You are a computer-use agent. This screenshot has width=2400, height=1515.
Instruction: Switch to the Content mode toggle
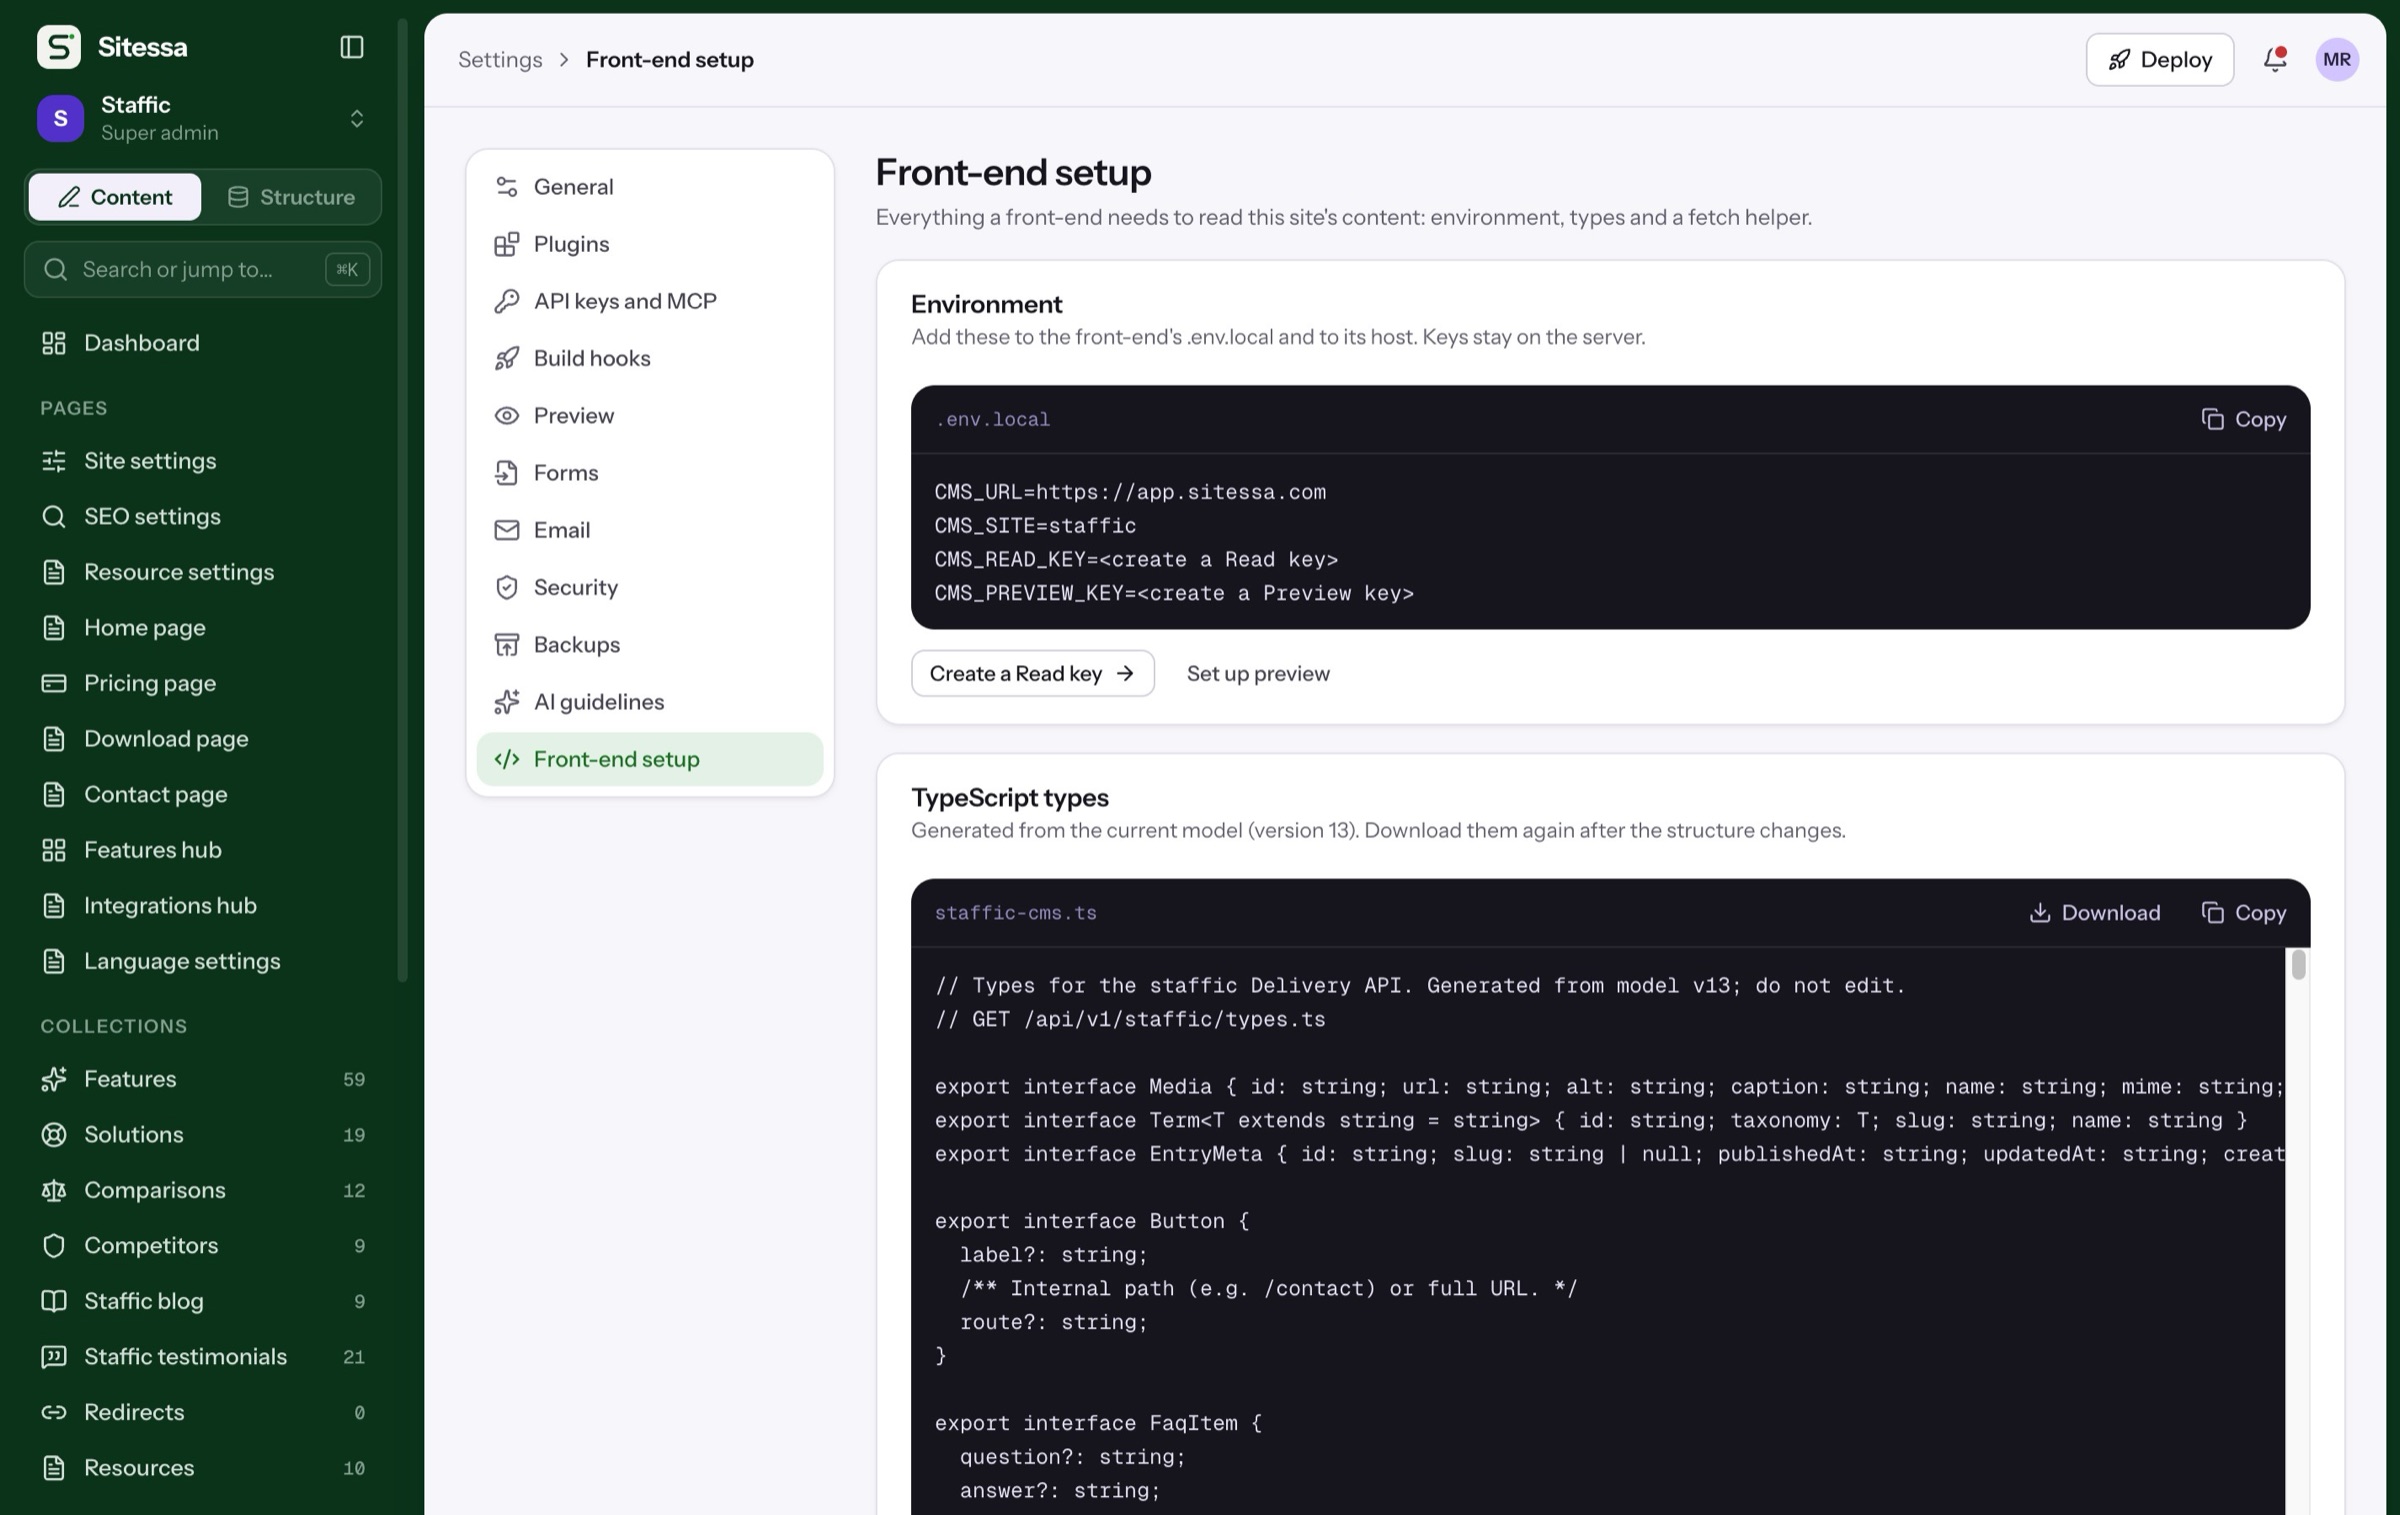pos(115,197)
